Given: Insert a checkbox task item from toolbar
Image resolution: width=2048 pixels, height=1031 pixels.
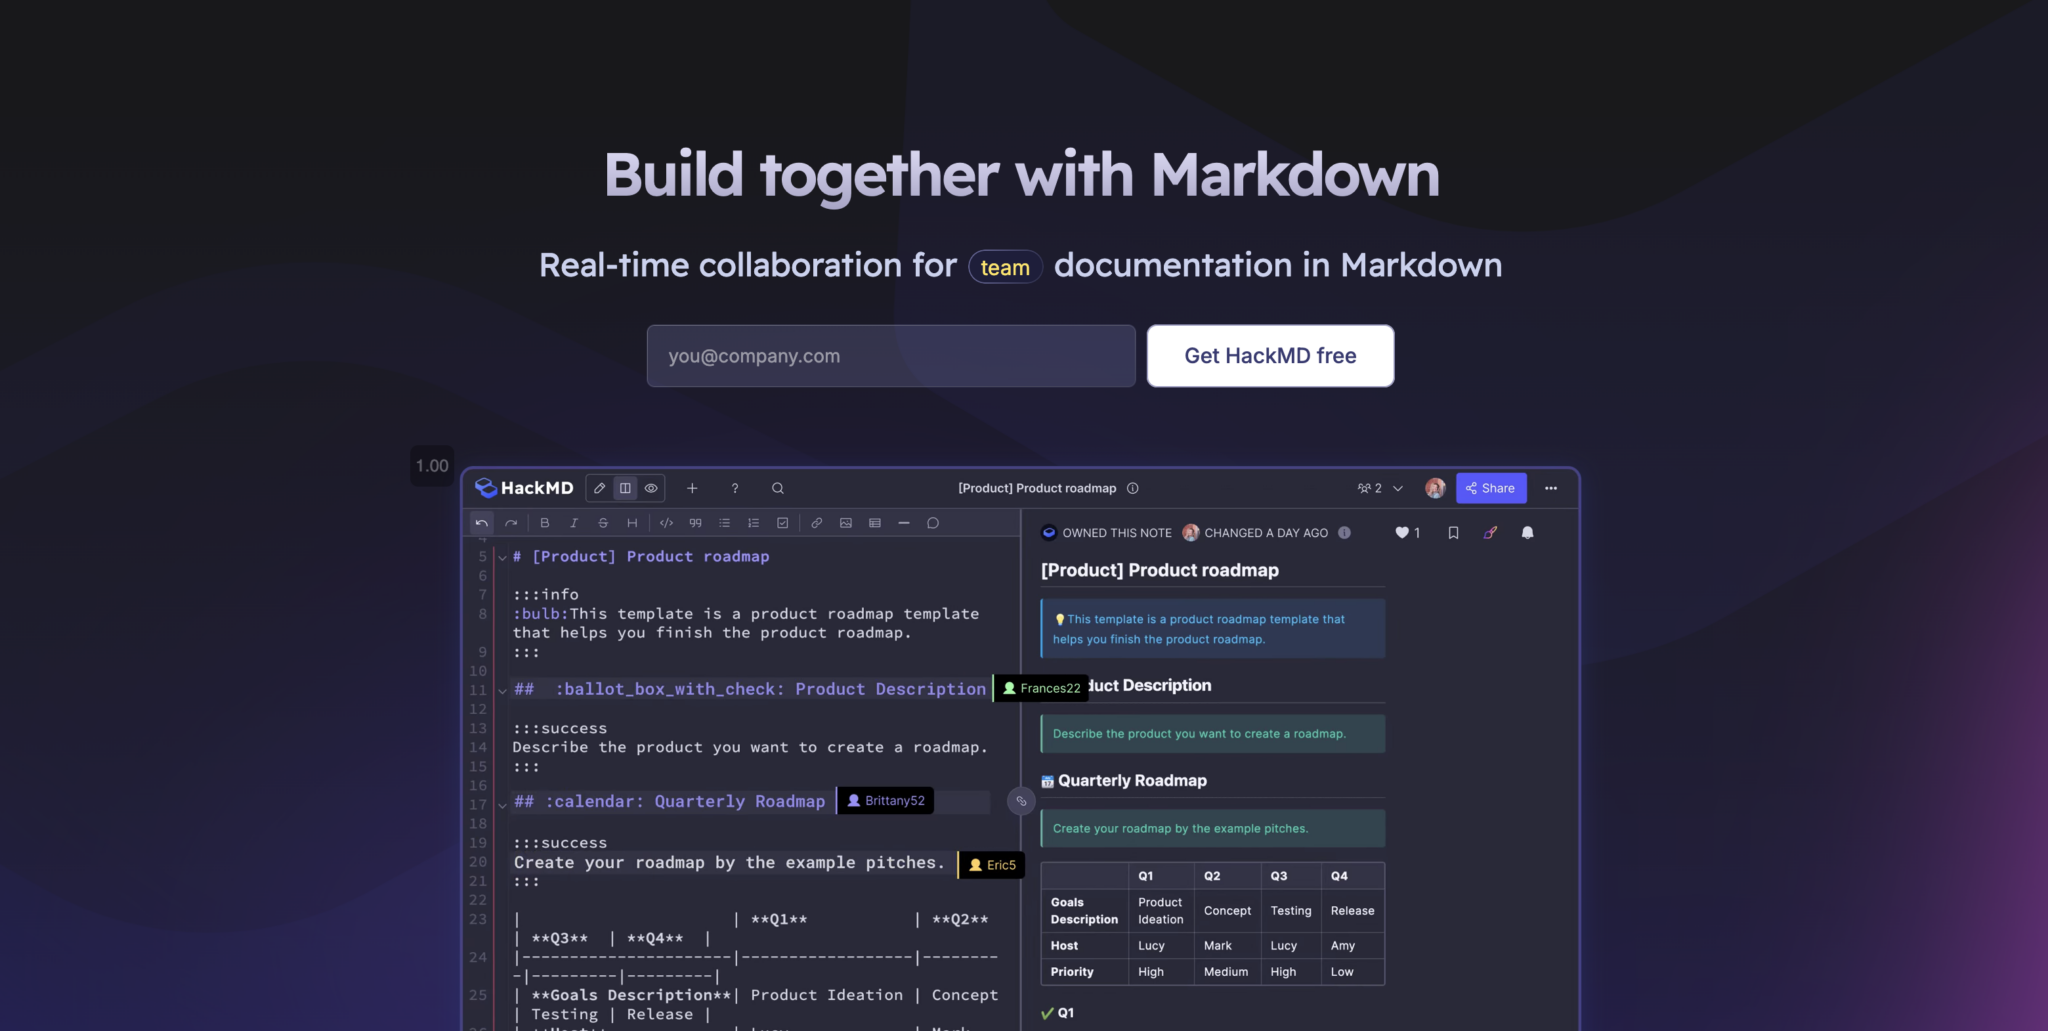Looking at the screenshot, I should (x=783, y=523).
